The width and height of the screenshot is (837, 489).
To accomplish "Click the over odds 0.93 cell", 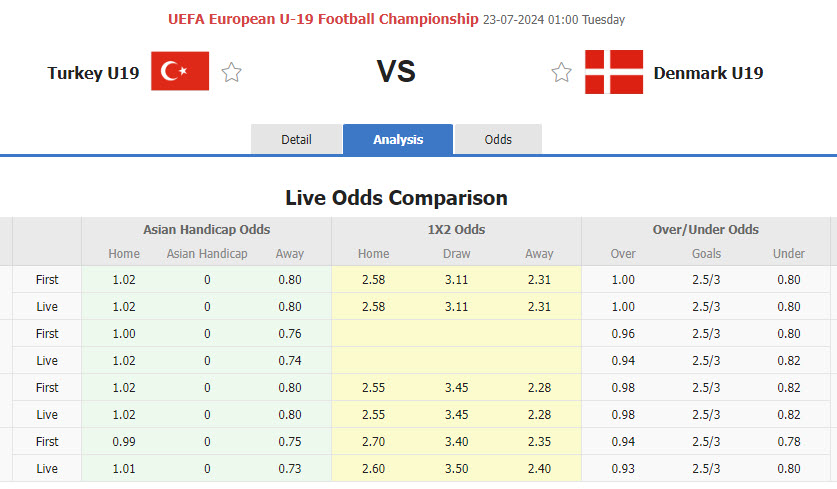I will [623, 468].
